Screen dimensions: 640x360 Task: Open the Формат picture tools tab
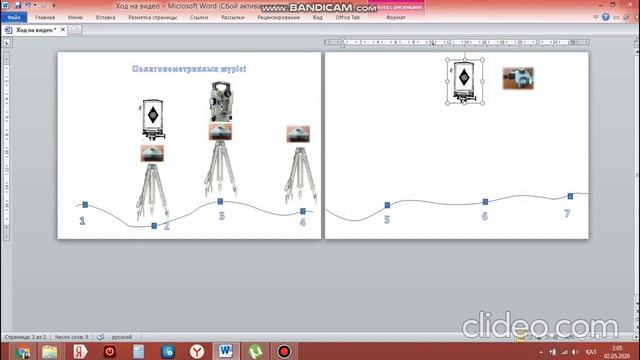pos(396,18)
